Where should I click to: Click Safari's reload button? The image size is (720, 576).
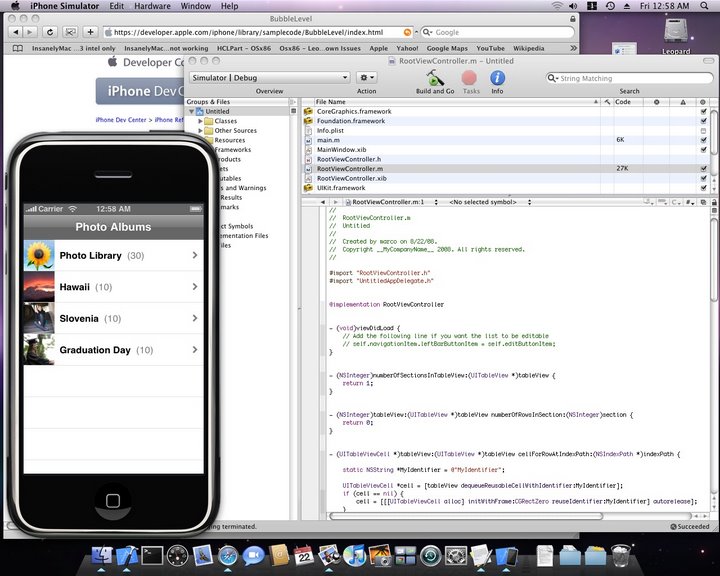coord(50,32)
